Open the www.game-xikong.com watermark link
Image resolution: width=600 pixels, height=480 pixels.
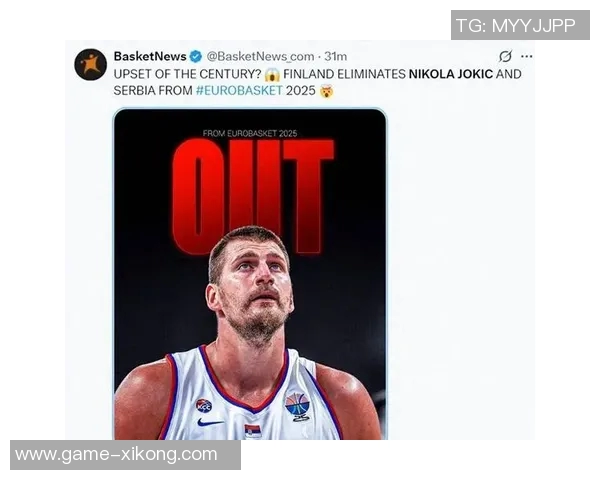click(x=126, y=455)
